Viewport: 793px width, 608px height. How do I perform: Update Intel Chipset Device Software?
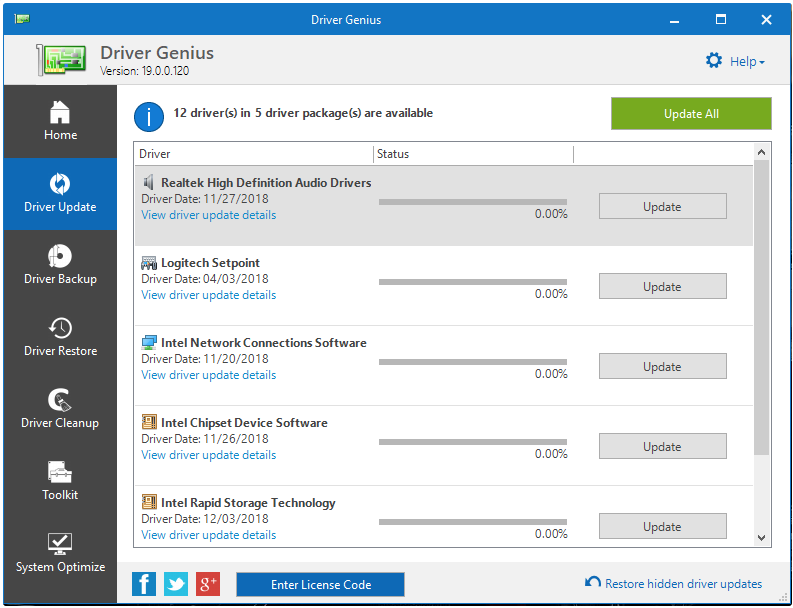pos(663,446)
